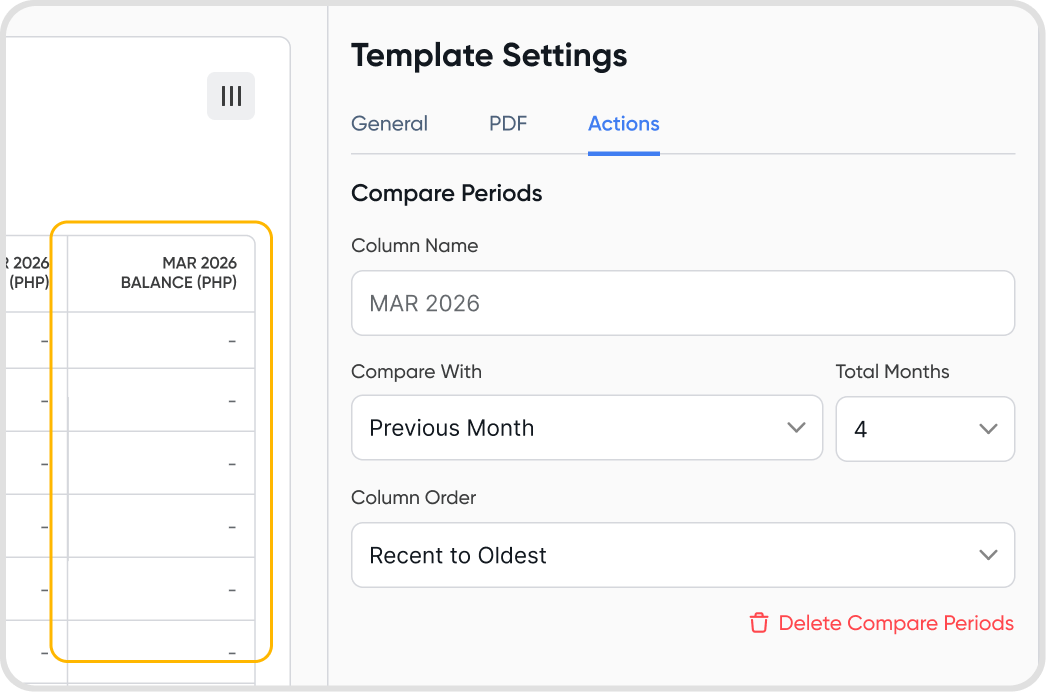Image resolution: width=1046 pixels, height=692 pixels.
Task: Click the trash icon beside Delete Compare Periods
Action: 759,623
